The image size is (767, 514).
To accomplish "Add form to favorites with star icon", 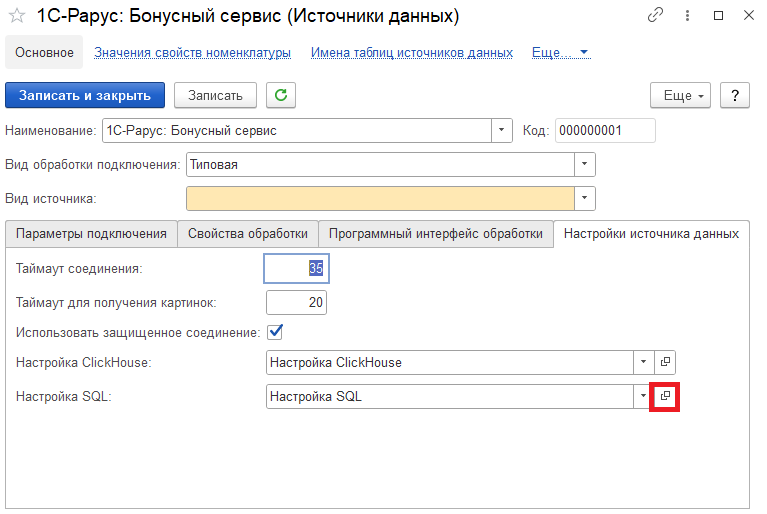I will pyautogui.click(x=17, y=16).
